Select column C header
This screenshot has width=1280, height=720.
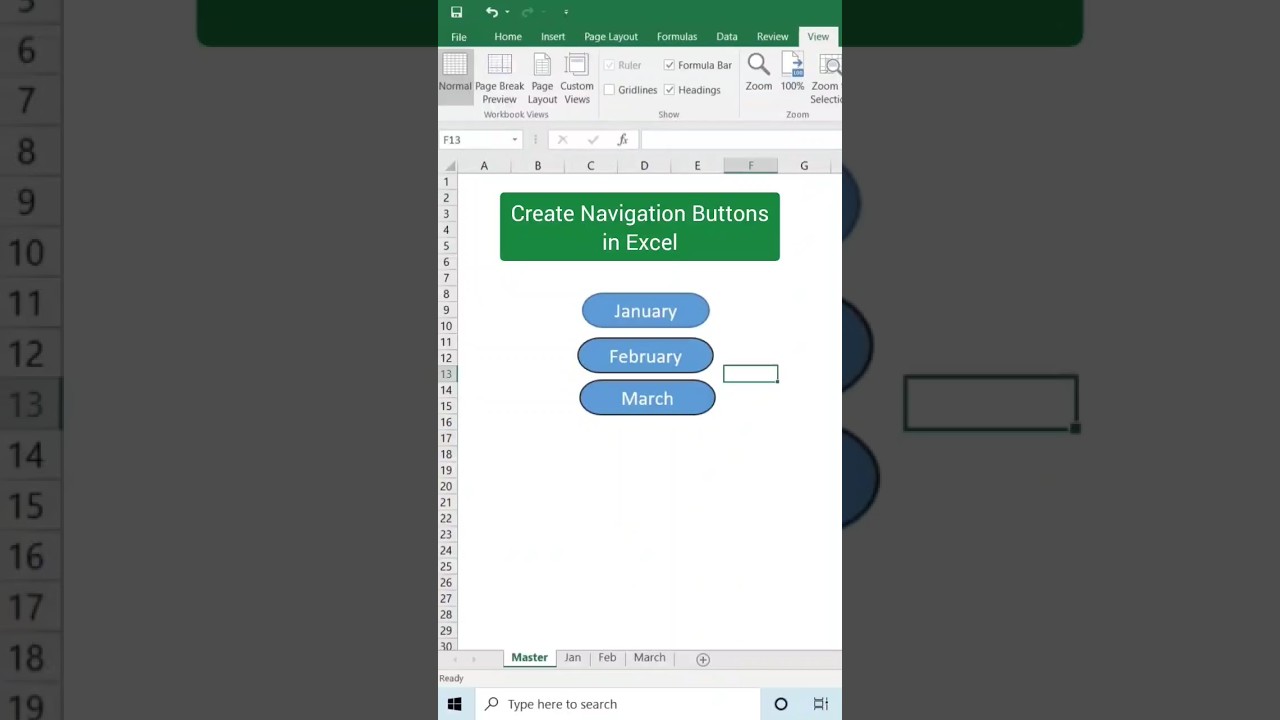[x=591, y=166]
